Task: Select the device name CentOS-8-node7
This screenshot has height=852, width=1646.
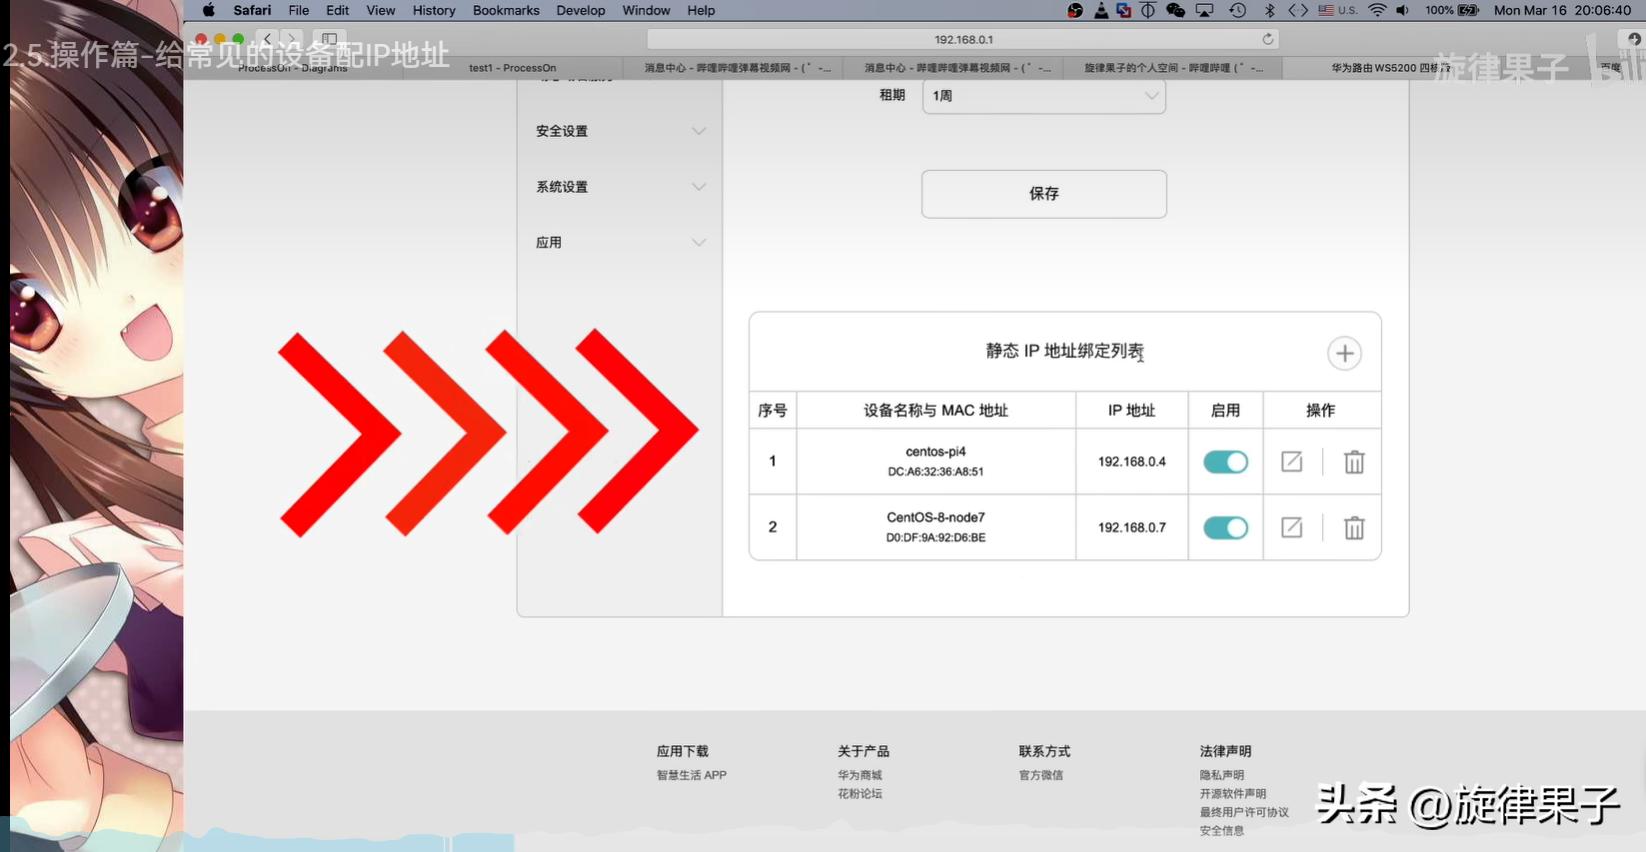Action: (x=936, y=517)
